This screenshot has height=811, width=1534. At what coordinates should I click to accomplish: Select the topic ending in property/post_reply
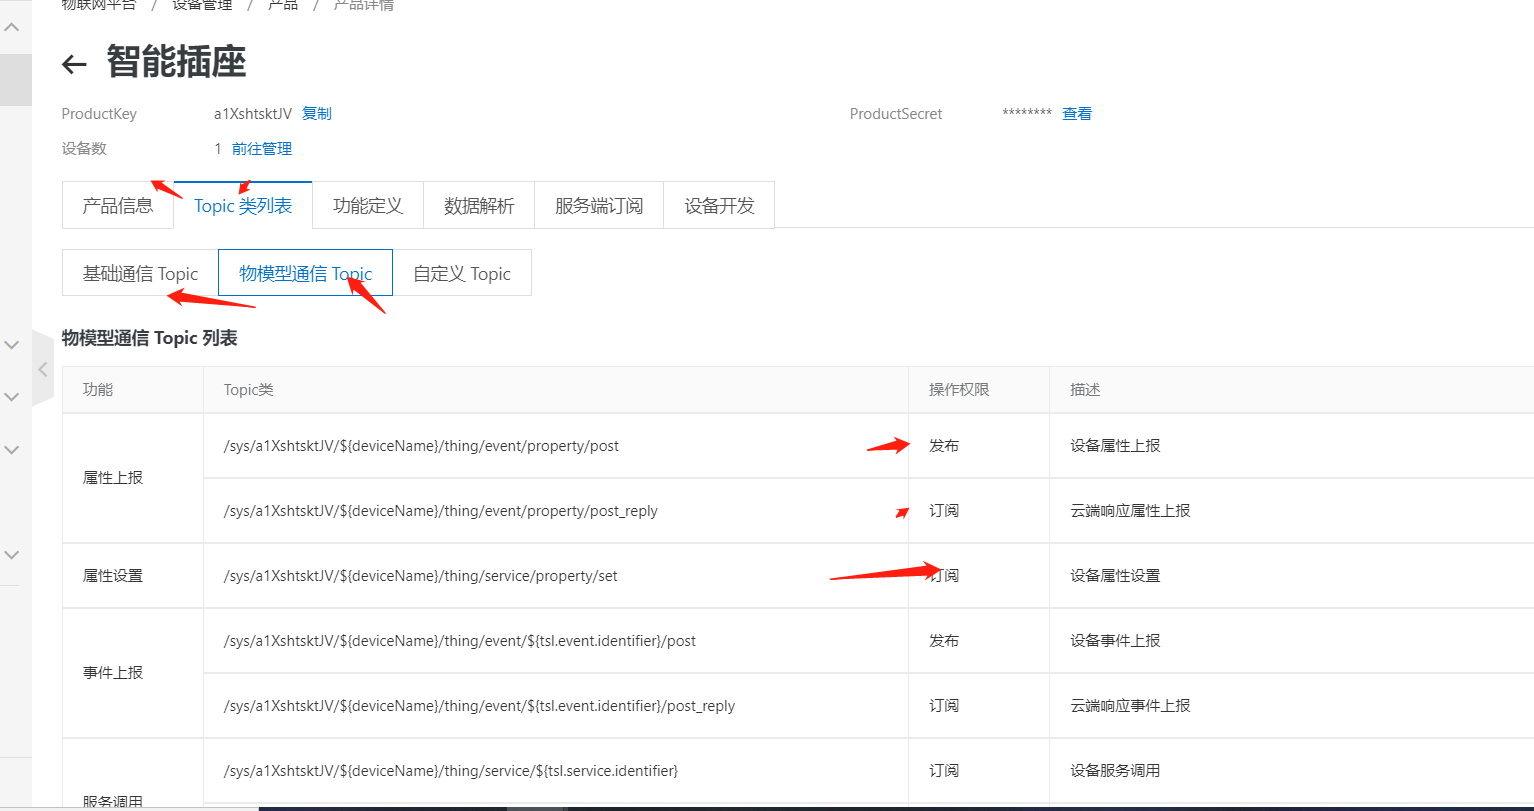click(x=441, y=511)
